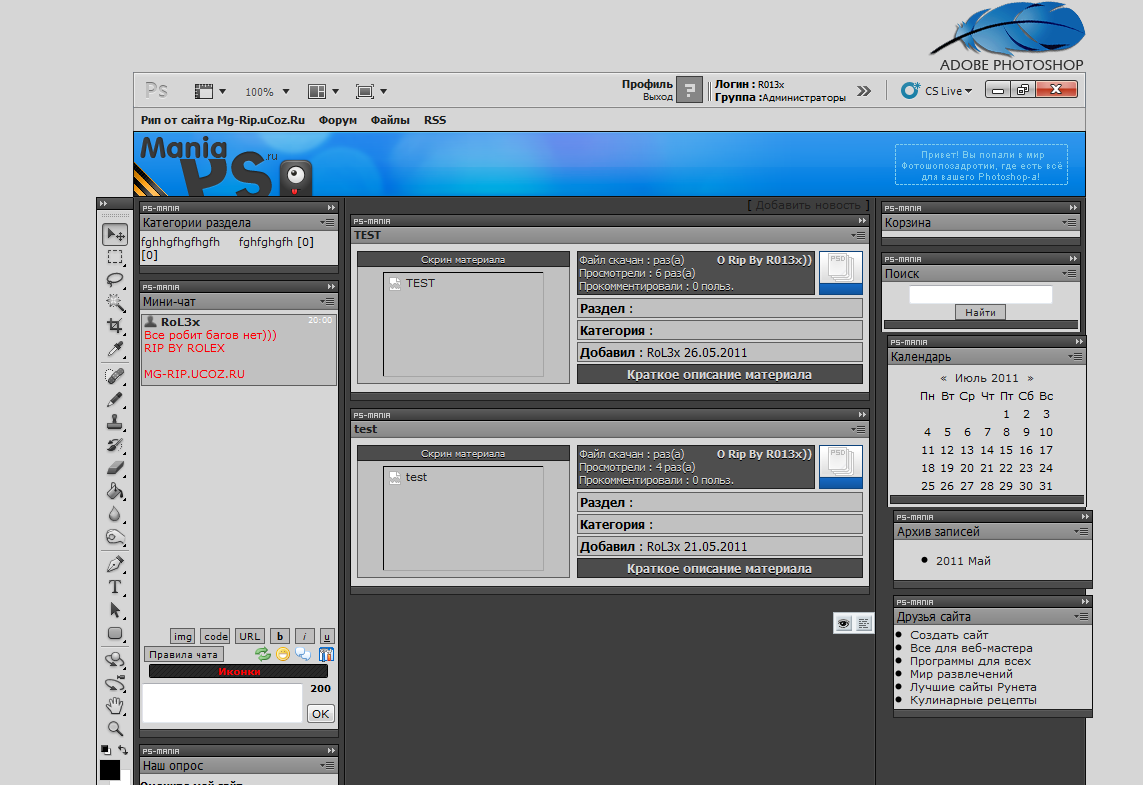Click the Ps logo in top bar
Image resolution: width=1143 pixels, height=785 pixels.
pos(157,90)
